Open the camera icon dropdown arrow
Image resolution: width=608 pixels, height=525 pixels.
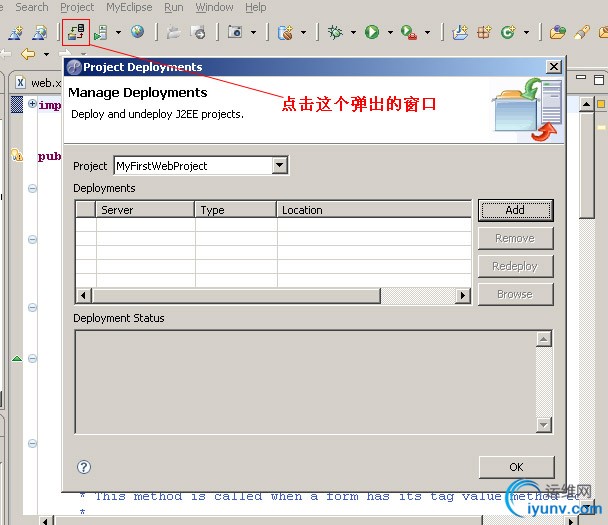[x=253, y=33]
